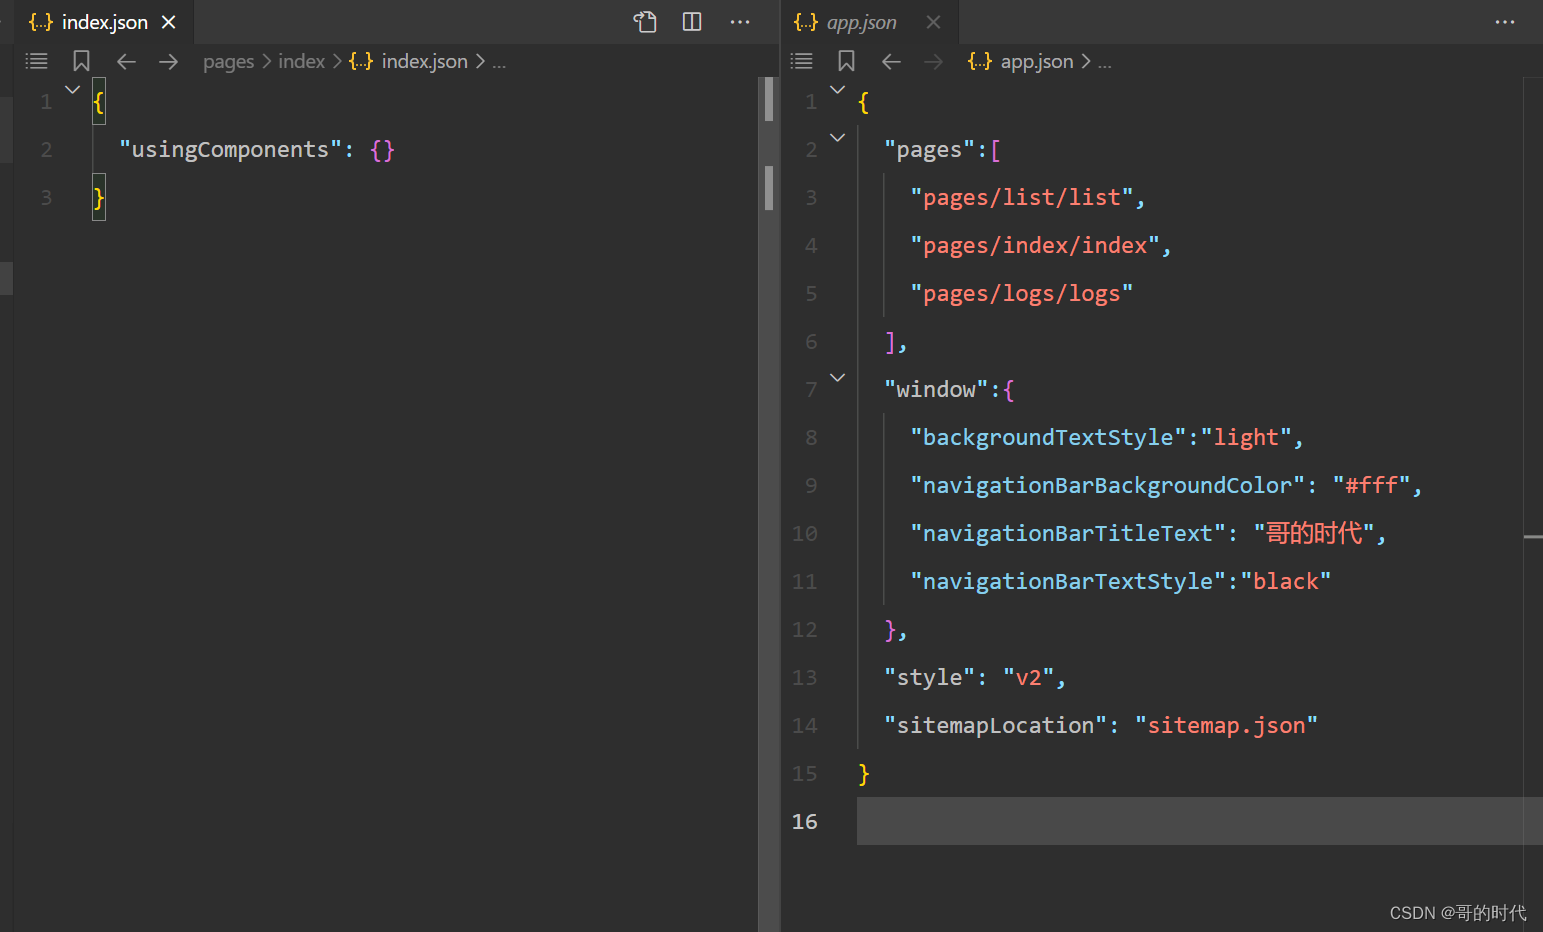Click the "style" key on line 13
The width and height of the screenshot is (1543, 932).
[930, 678]
